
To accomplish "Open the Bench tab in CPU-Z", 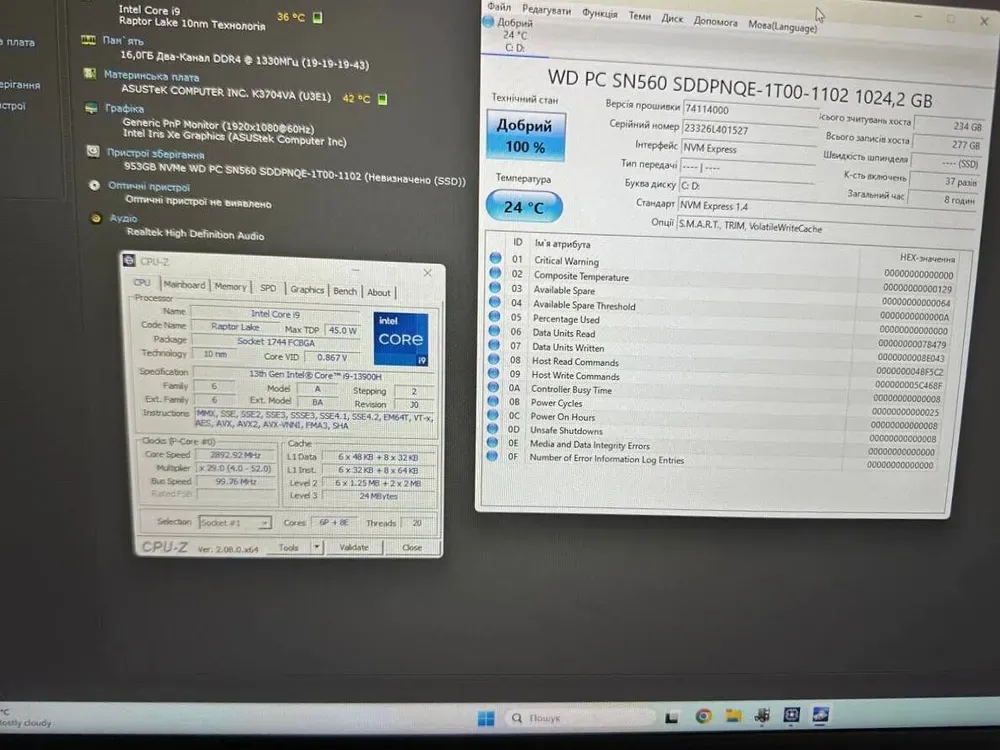I will (x=345, y=291).
